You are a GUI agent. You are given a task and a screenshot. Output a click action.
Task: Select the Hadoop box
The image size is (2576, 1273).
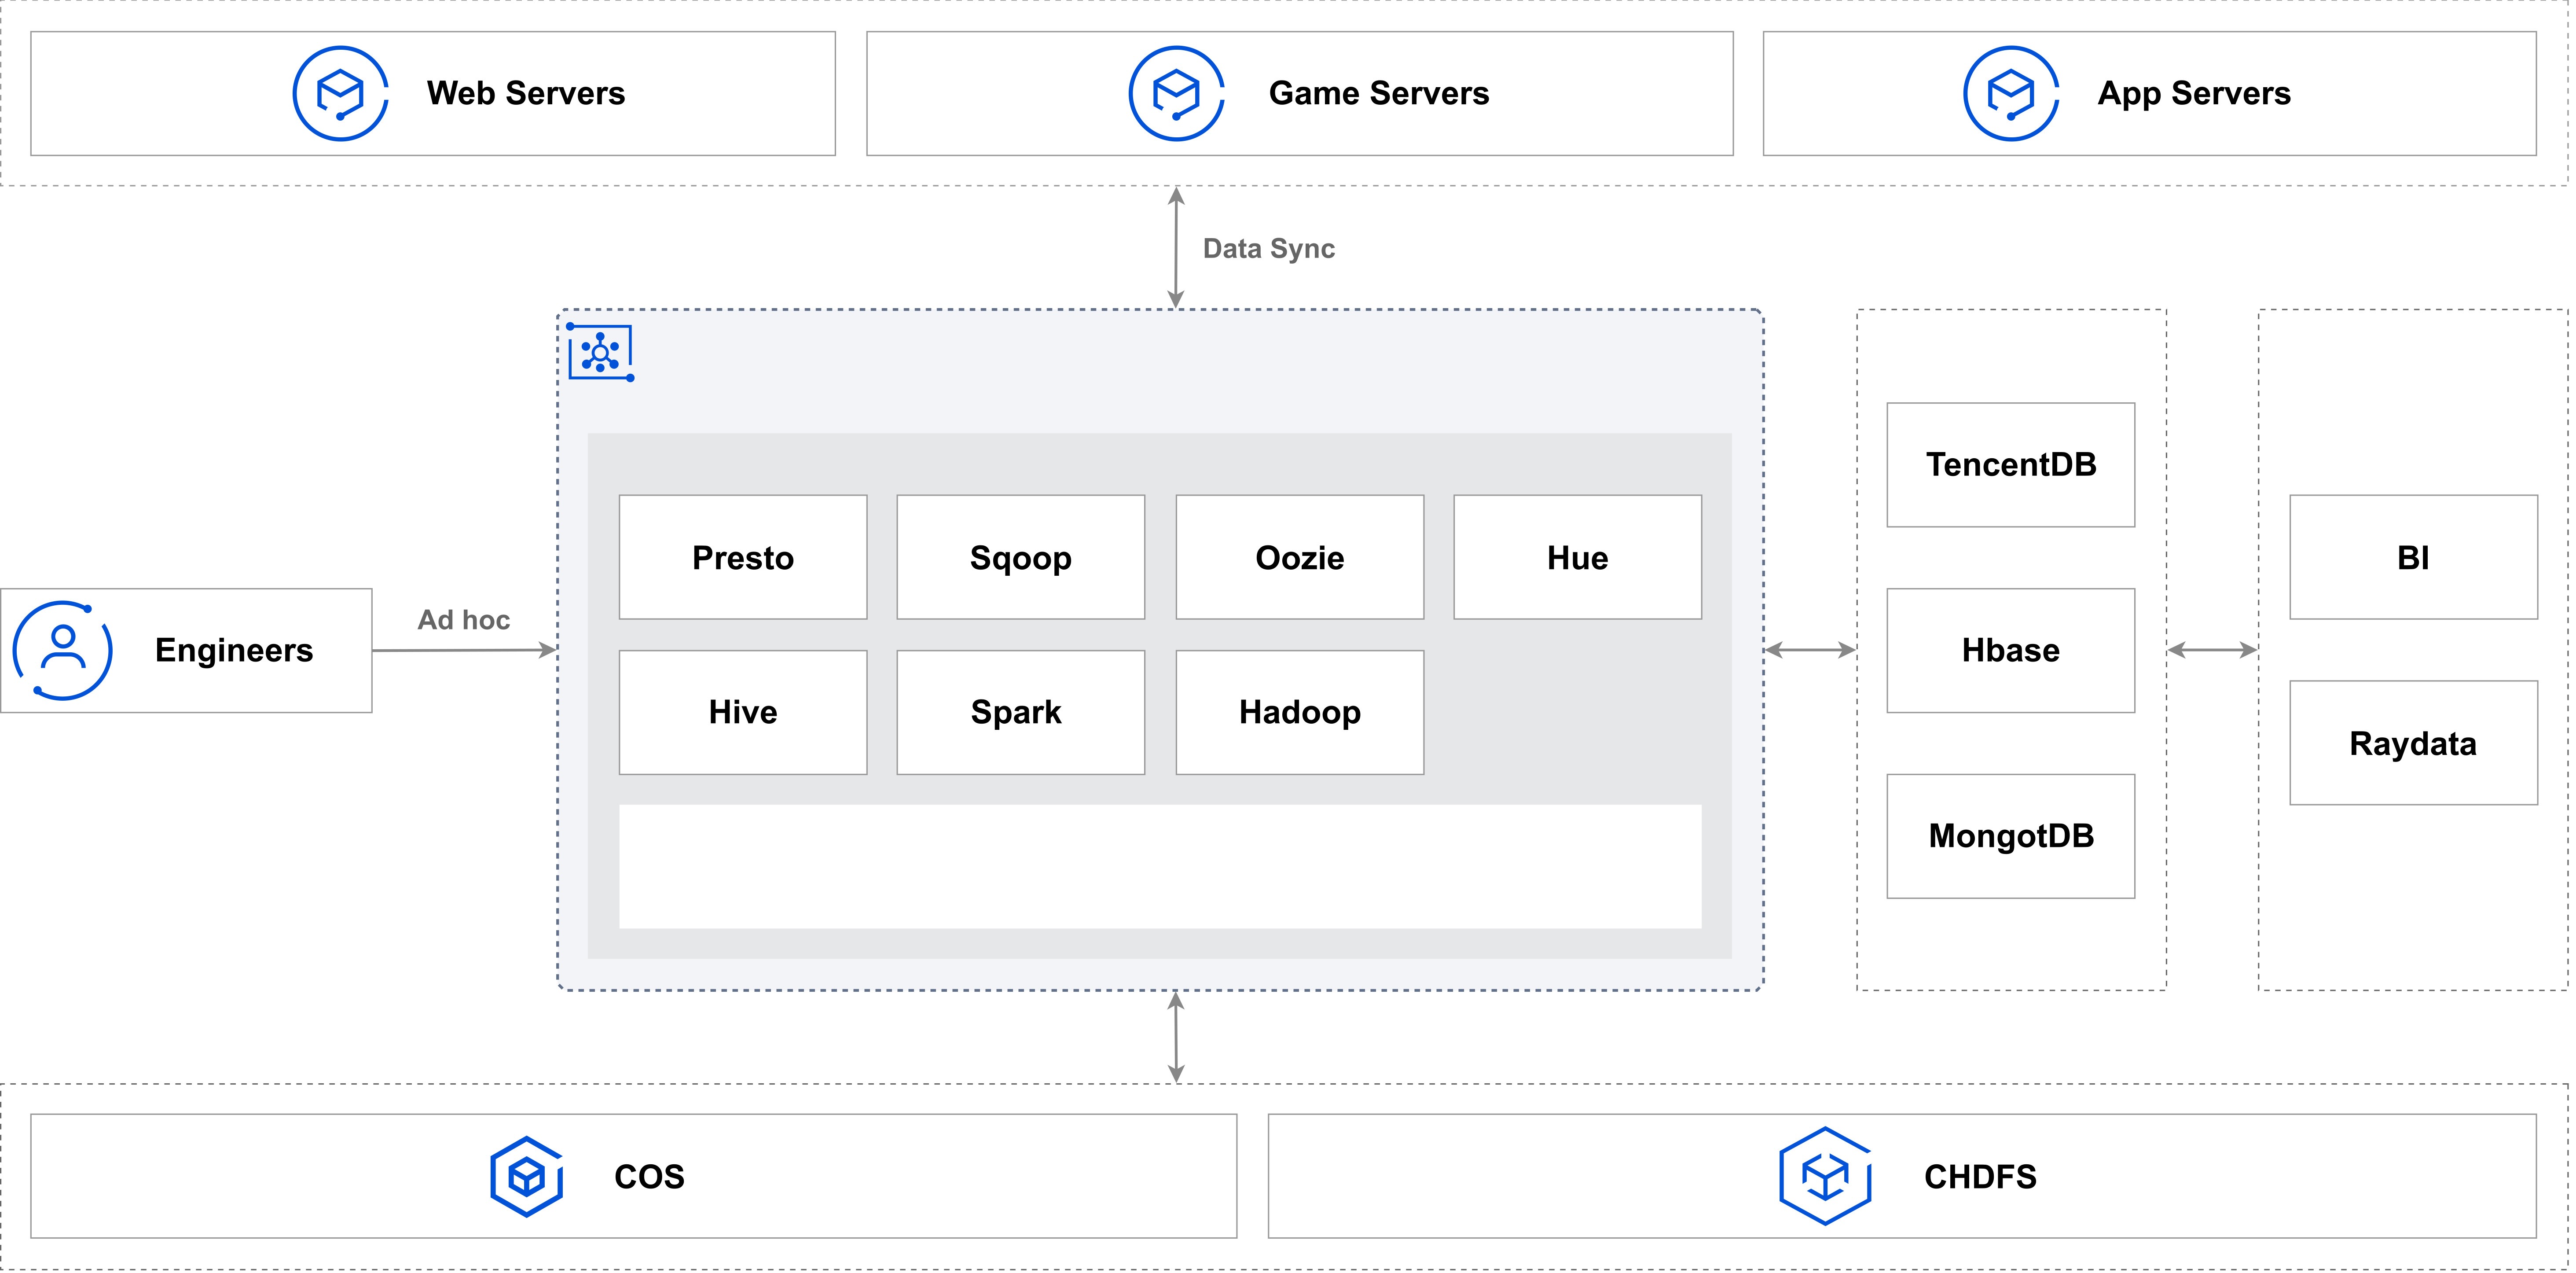coord(1299,712)
